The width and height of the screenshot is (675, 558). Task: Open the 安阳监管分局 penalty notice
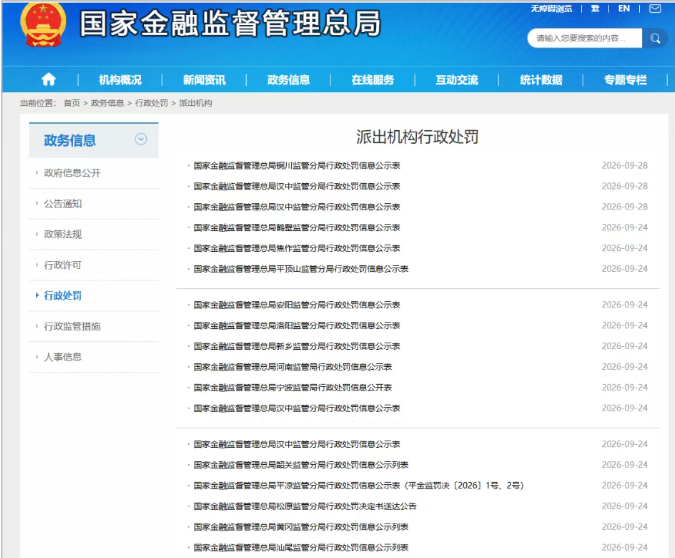coord(297,305)
